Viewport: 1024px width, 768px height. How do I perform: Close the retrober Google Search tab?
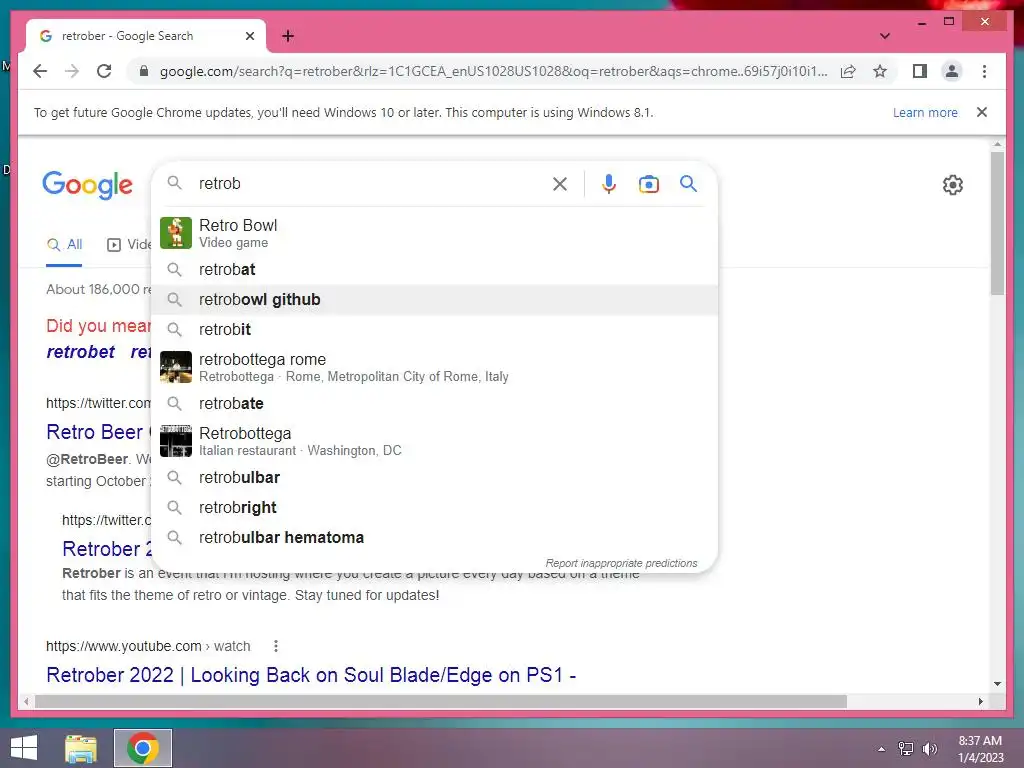point(249,36)
